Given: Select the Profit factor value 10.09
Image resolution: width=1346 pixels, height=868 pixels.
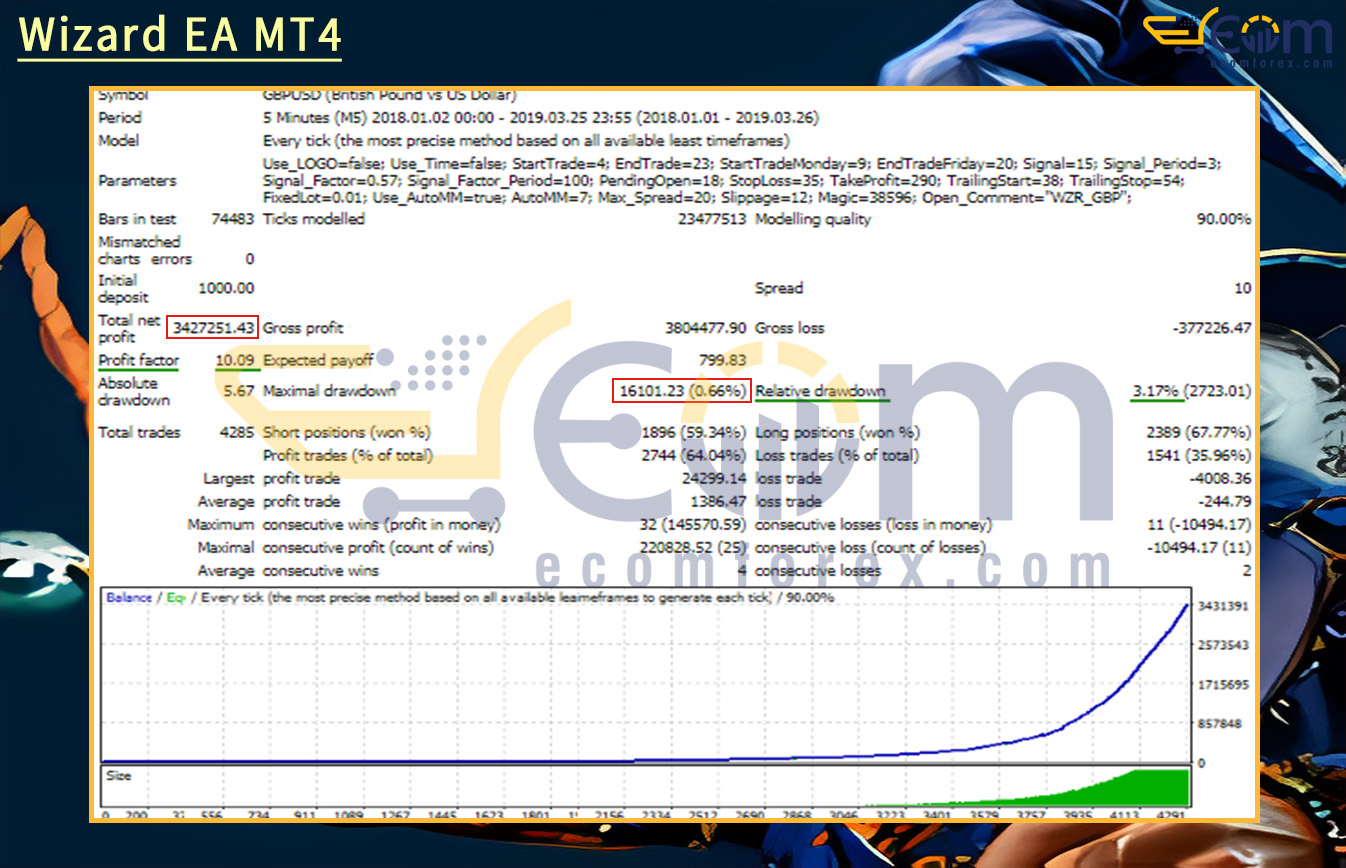Looking at the screenshot, I should pyautogui.click(x=236, y=360).
